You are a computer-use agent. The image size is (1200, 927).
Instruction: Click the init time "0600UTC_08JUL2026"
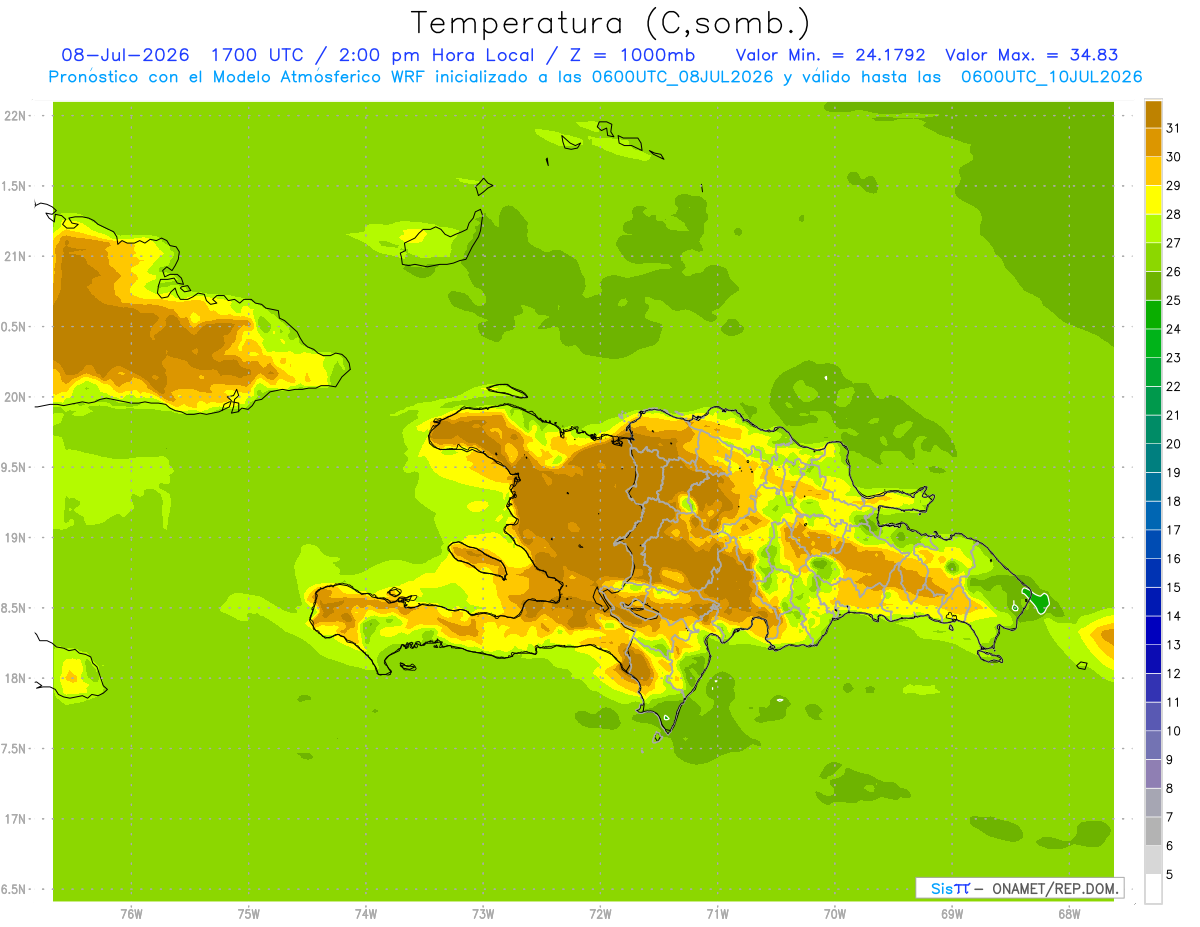(683, 77)
